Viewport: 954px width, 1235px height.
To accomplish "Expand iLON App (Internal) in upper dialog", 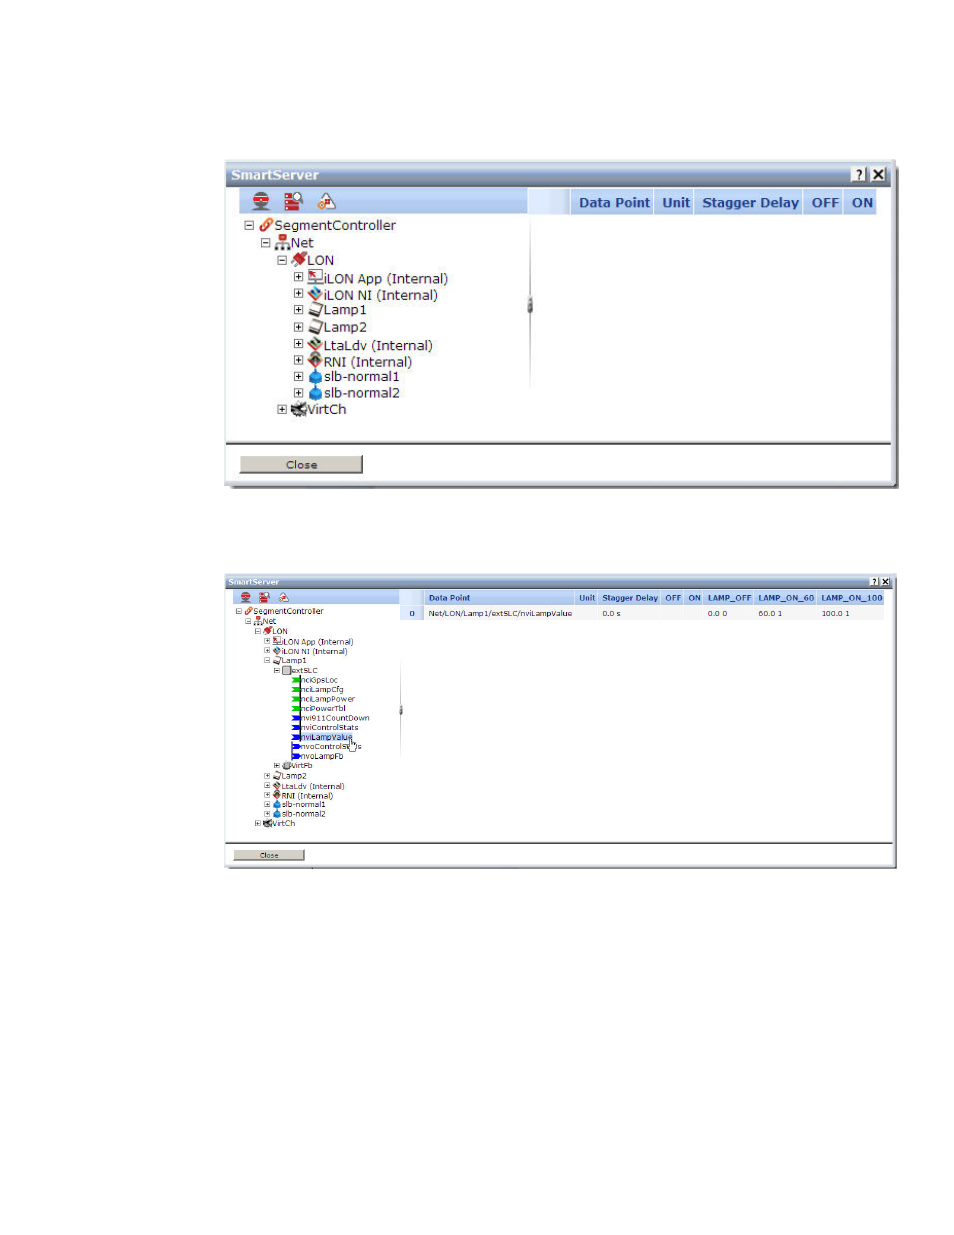I will pyautogui.click(x=298, y=277).
